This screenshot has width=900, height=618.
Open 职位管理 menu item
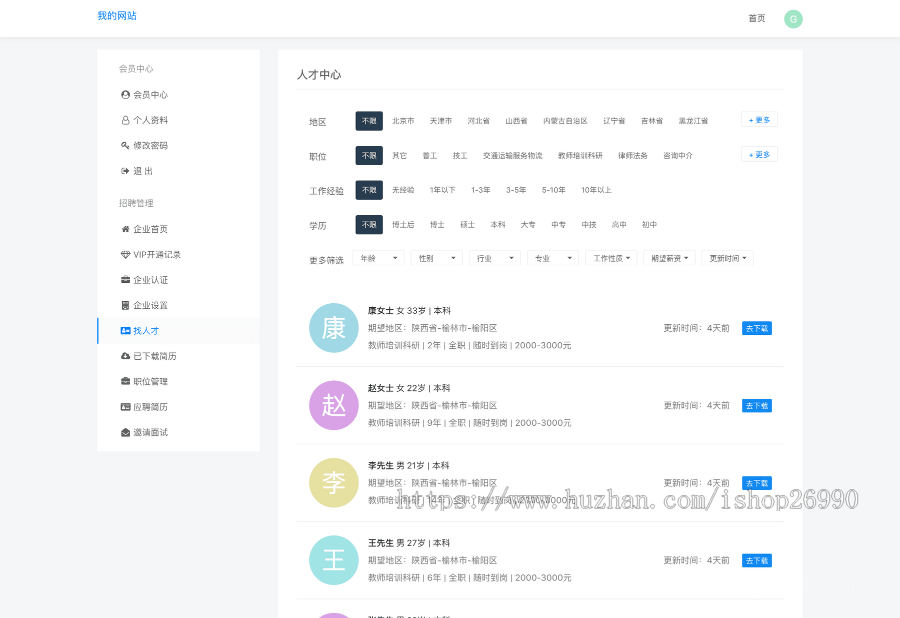(x=179, y=381)
